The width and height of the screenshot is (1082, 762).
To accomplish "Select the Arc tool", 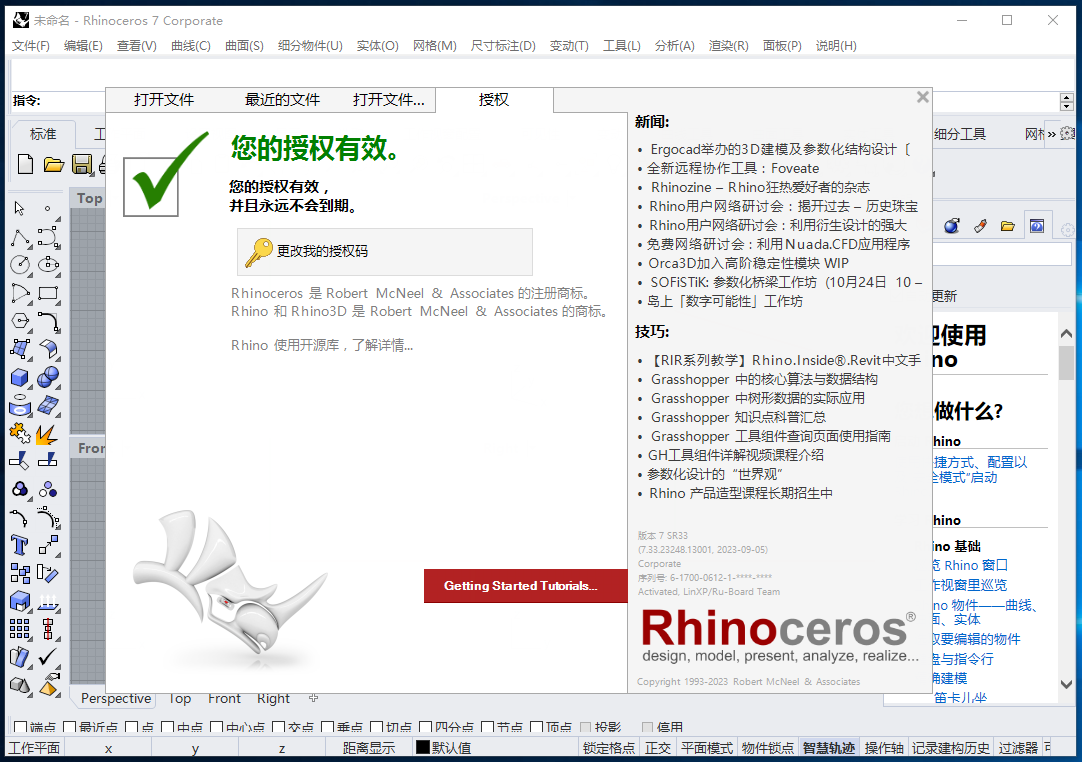I will coord(20,294).
